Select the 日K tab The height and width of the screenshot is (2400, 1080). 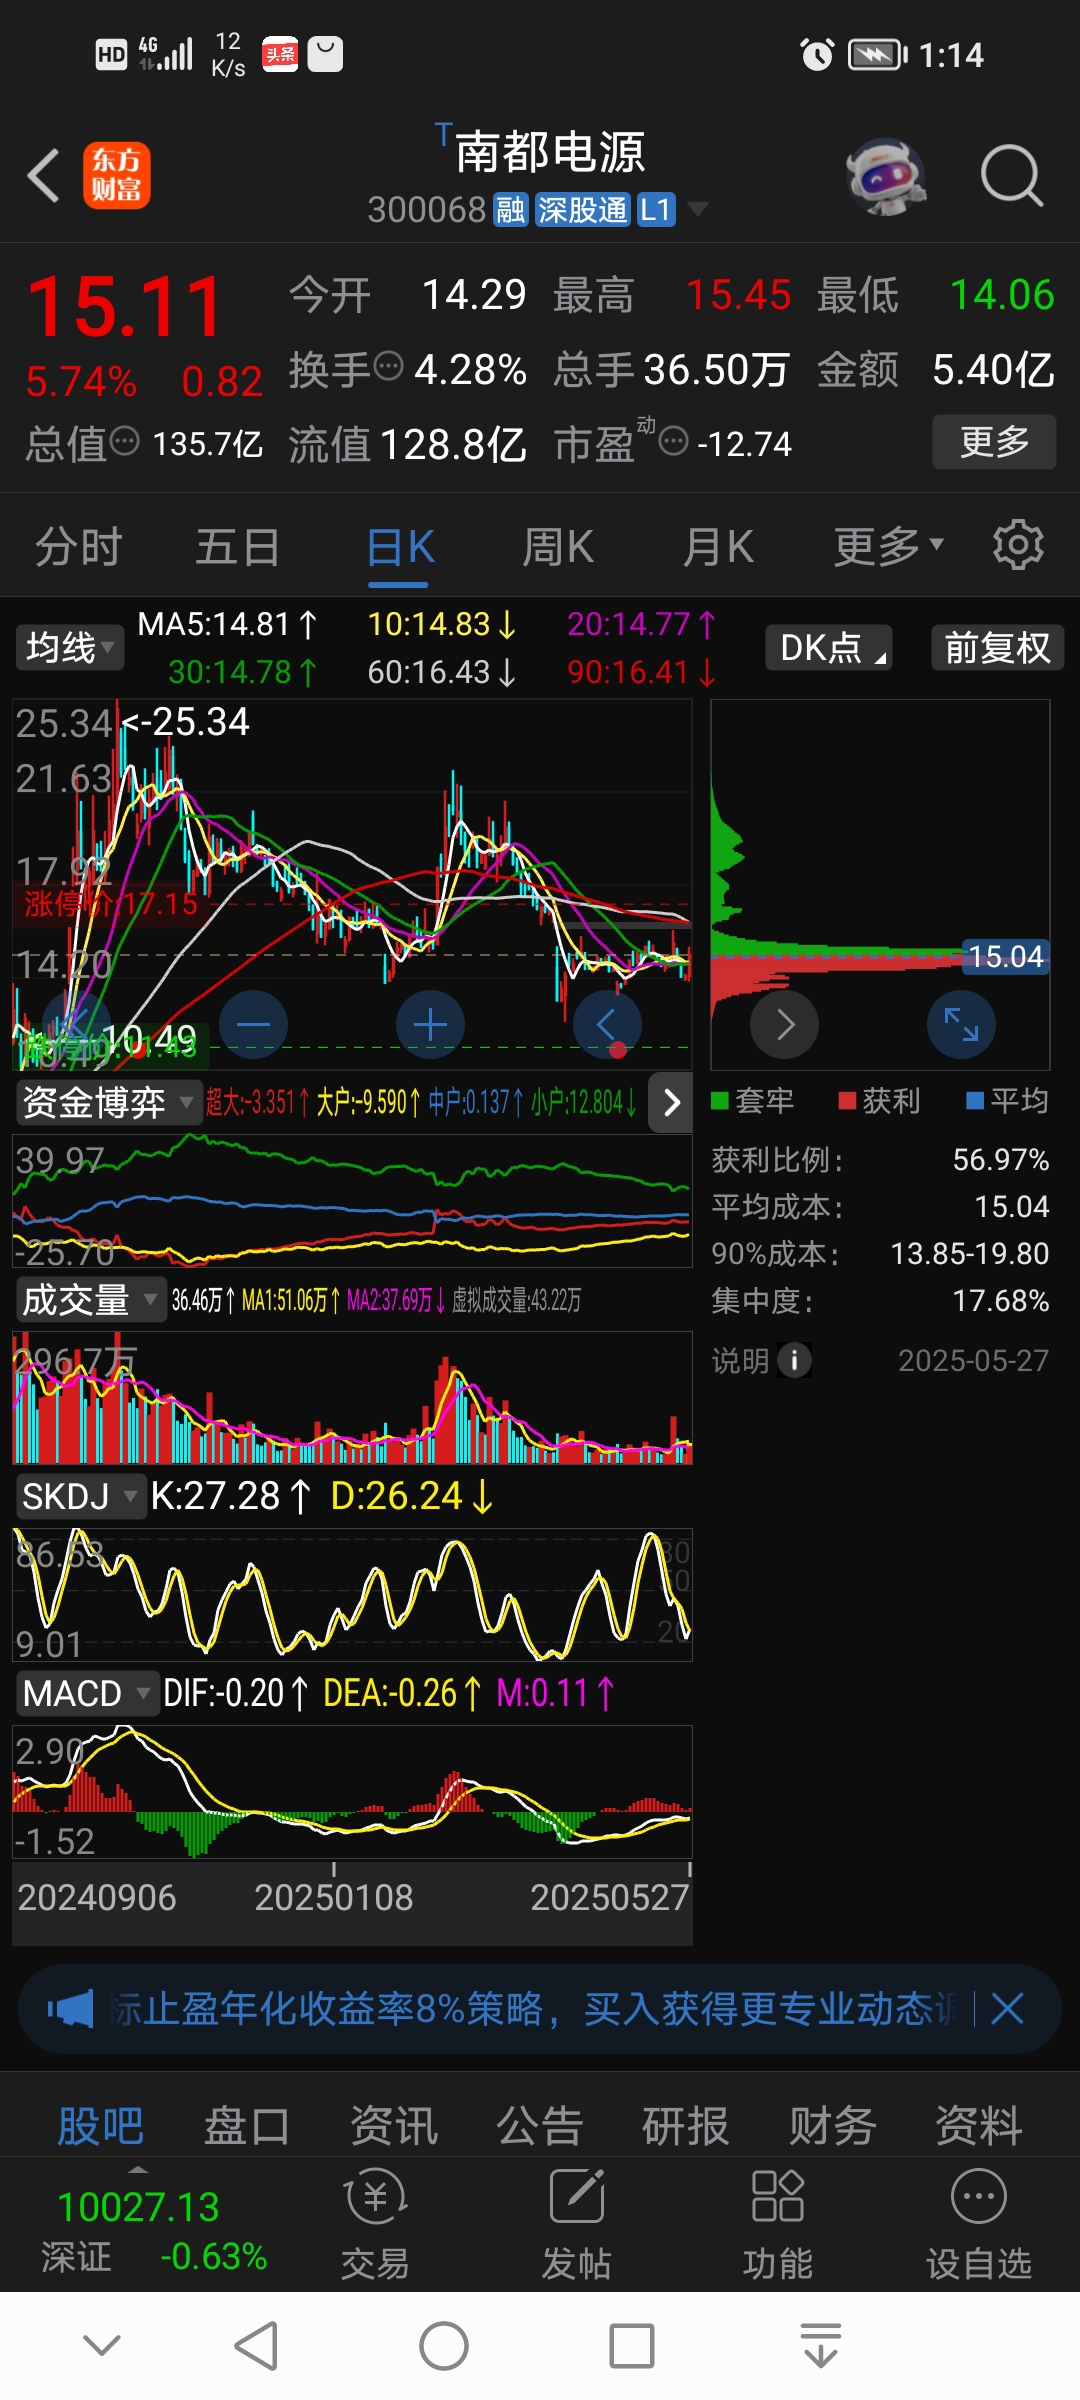click(x=399, y=547)
